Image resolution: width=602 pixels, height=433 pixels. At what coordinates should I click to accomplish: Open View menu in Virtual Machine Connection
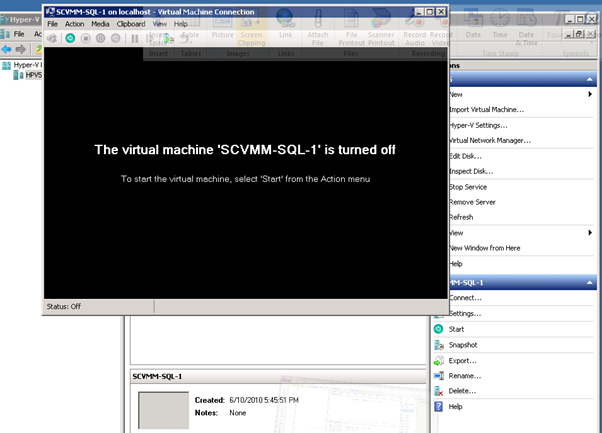pyautogui.click(x=160, y=24)
